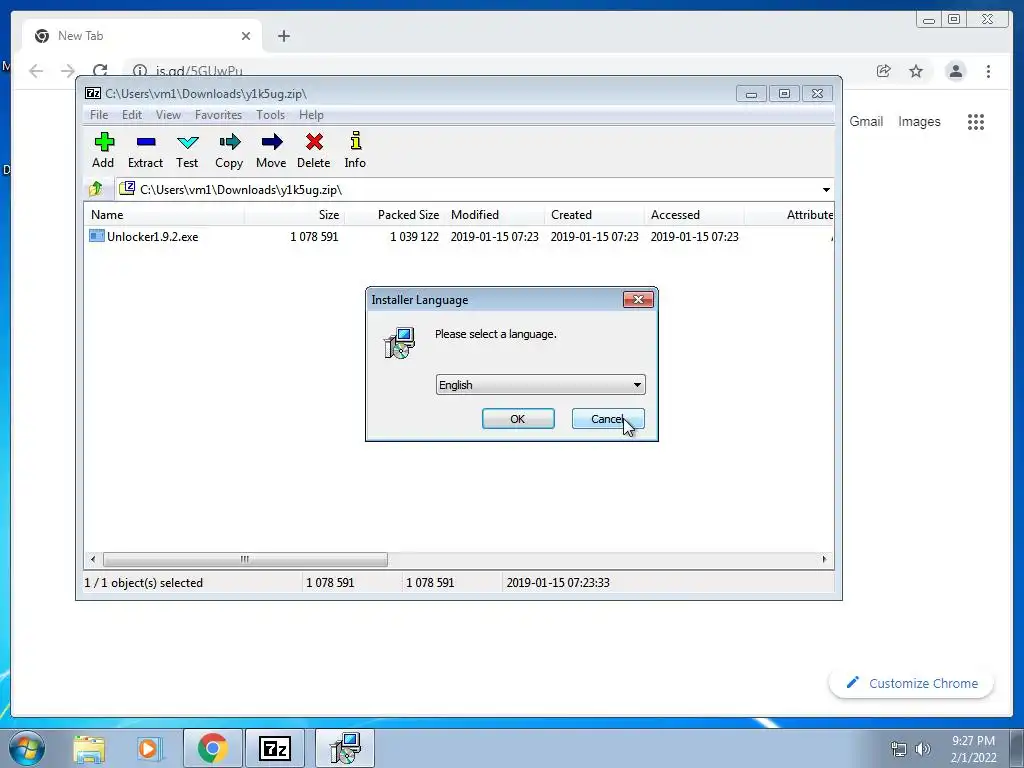Image resolution: width=1024 pixels, height=768 pixels.
Task: Open the View menu
Action: point(168,115)
